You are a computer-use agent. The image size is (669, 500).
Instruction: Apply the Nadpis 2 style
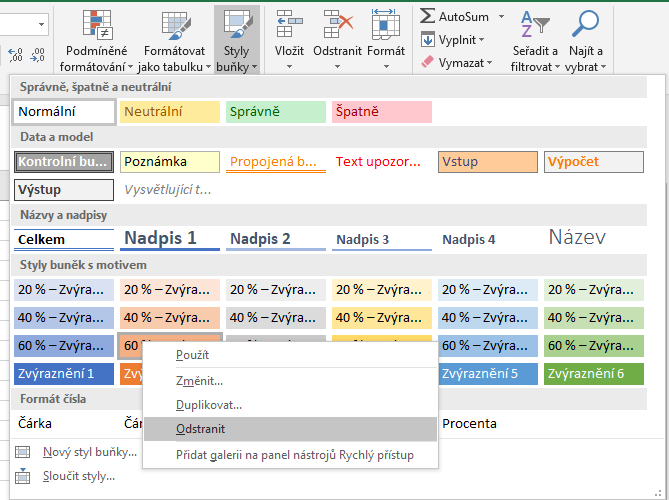pos(276,239)
